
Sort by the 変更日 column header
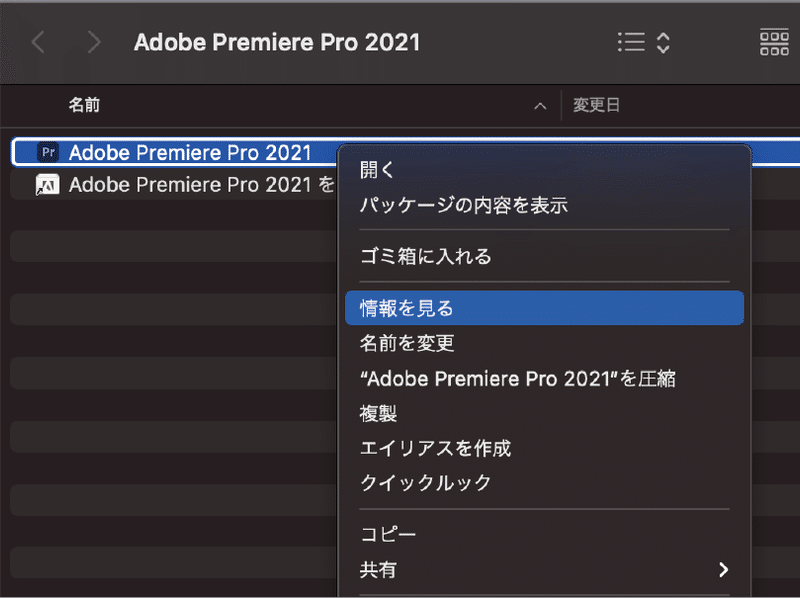pyautogui.click(x=596, y=105)
